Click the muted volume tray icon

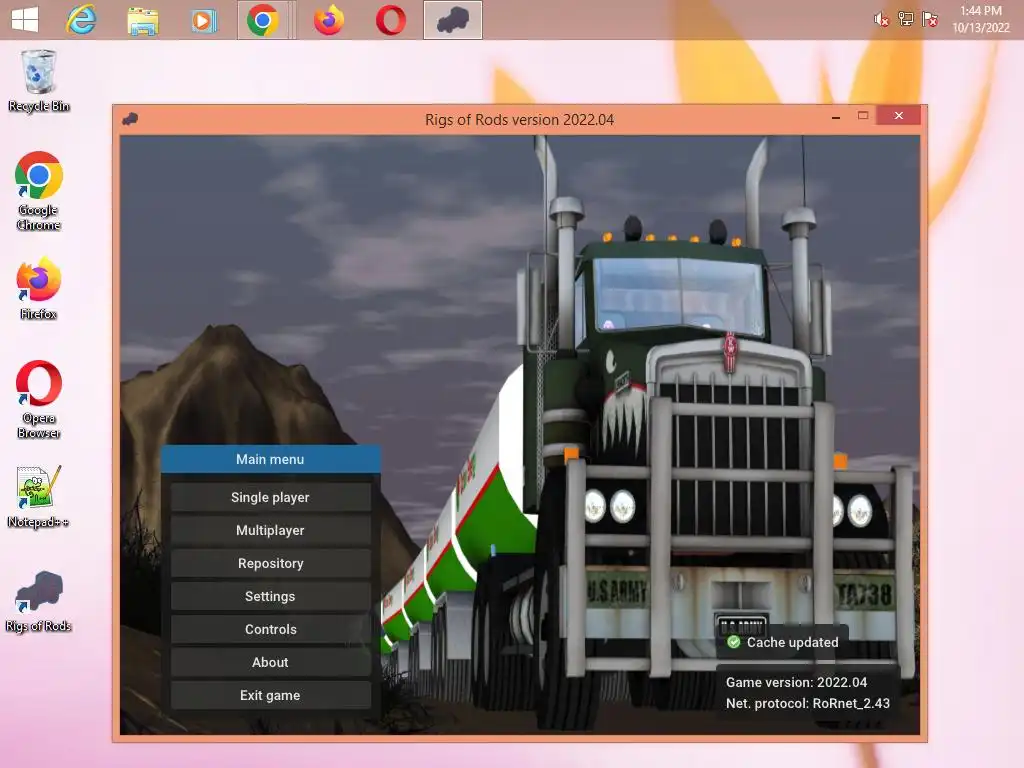pyautogui.click(x=881, y=20)
